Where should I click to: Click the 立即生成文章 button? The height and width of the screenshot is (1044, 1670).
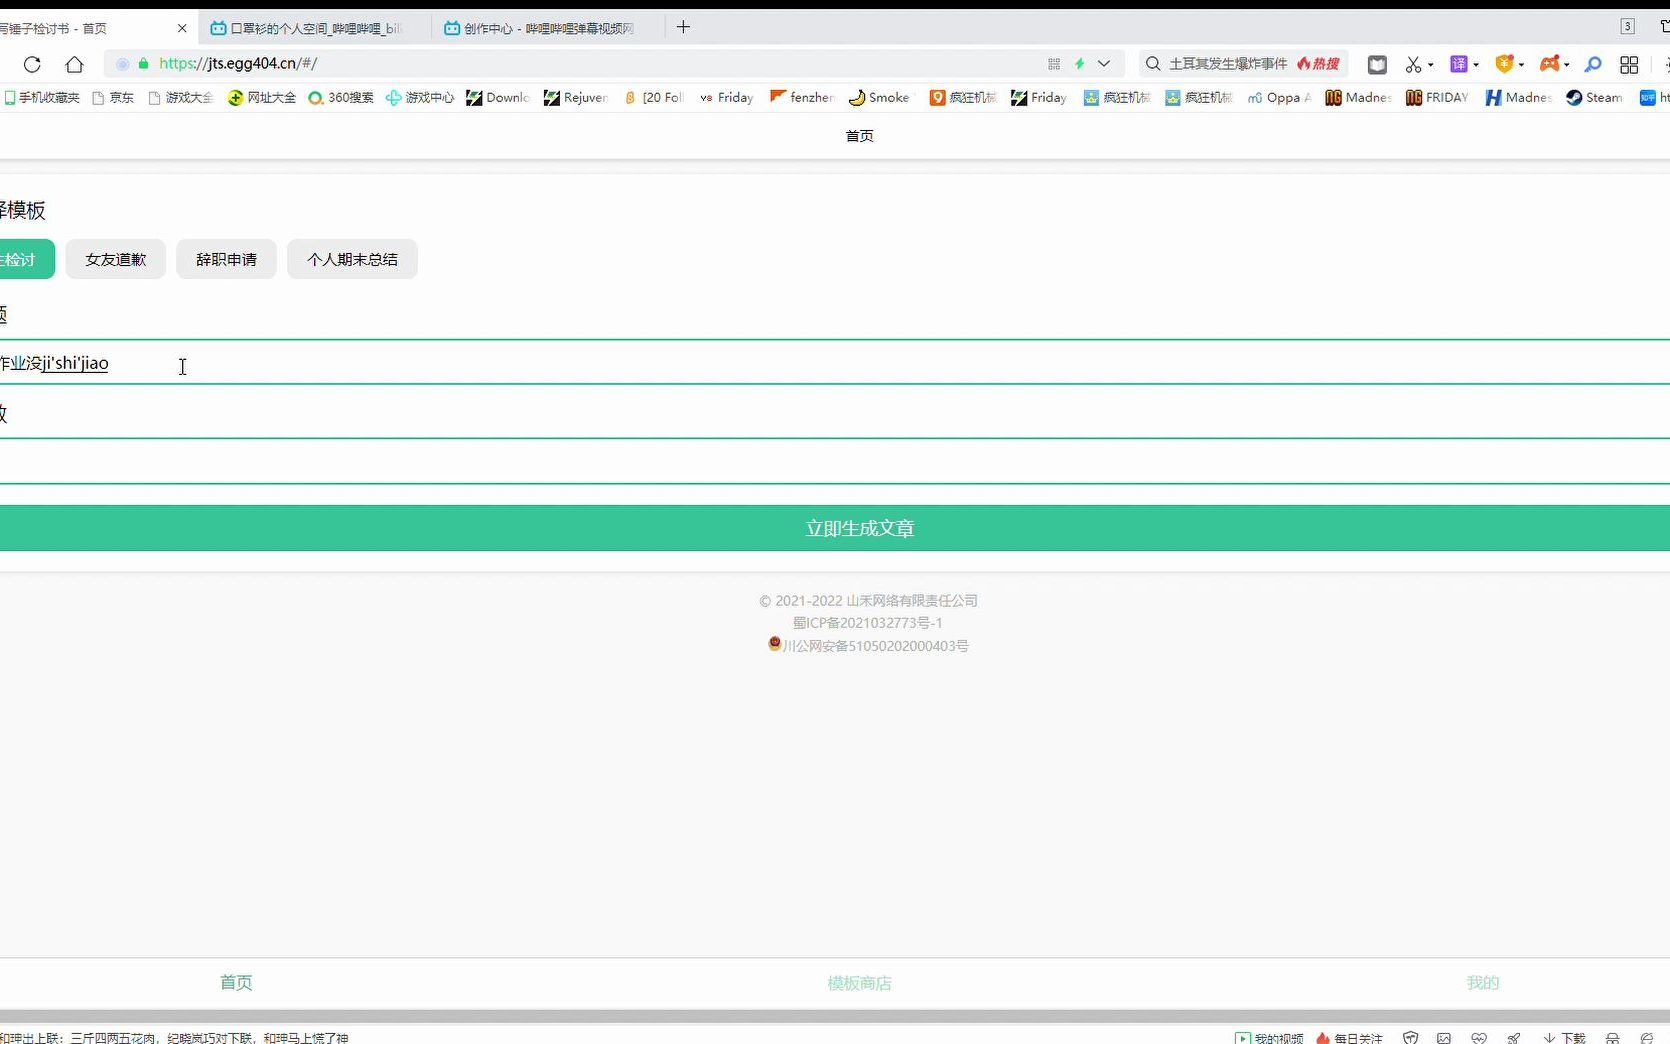(x=835, y=528)
